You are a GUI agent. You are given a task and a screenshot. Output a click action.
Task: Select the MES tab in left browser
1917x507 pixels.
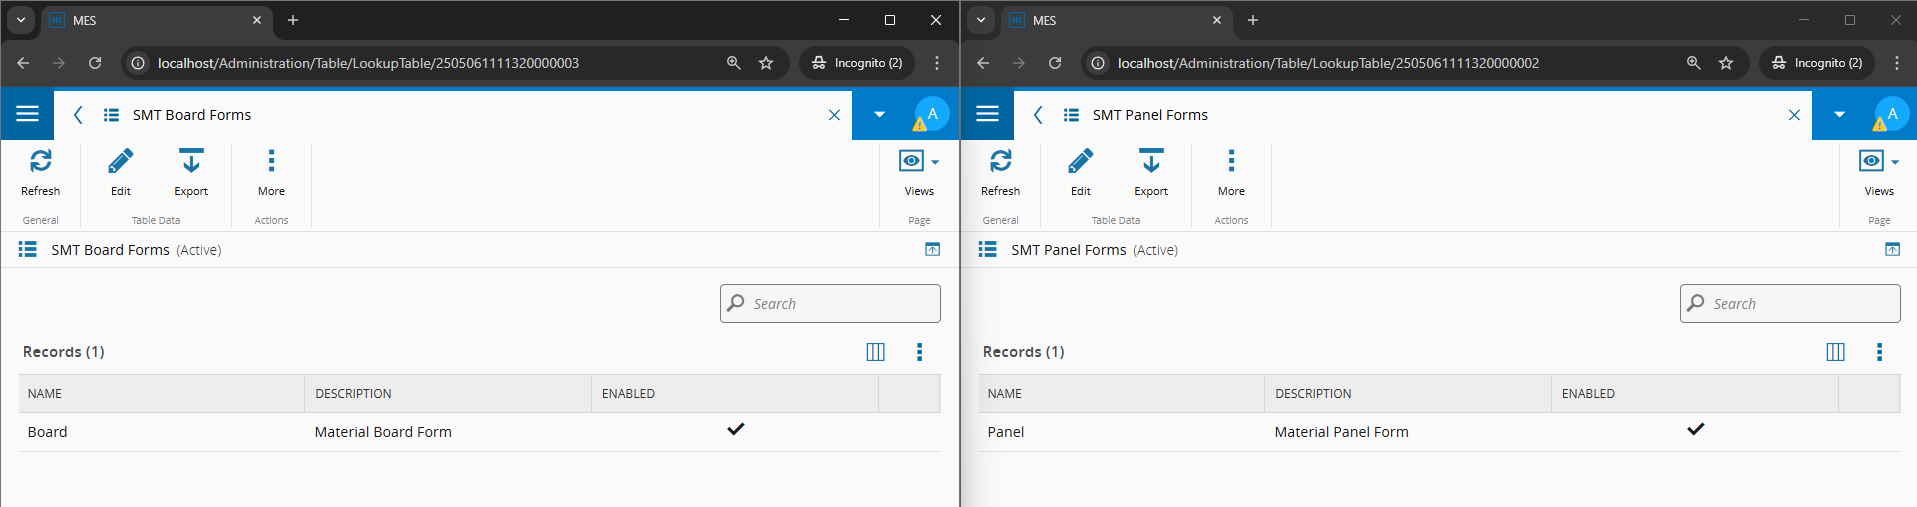click(150, 20)
